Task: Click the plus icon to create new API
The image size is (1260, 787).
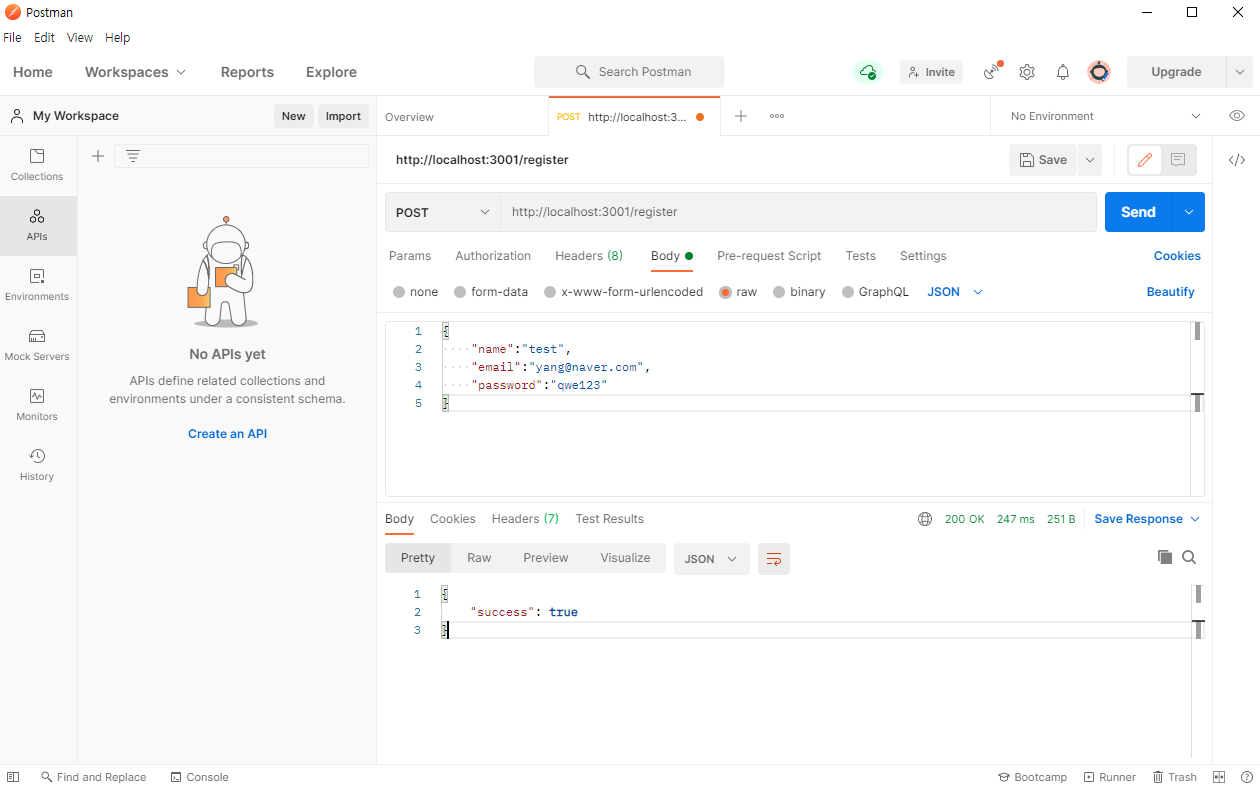Action: 98,156
